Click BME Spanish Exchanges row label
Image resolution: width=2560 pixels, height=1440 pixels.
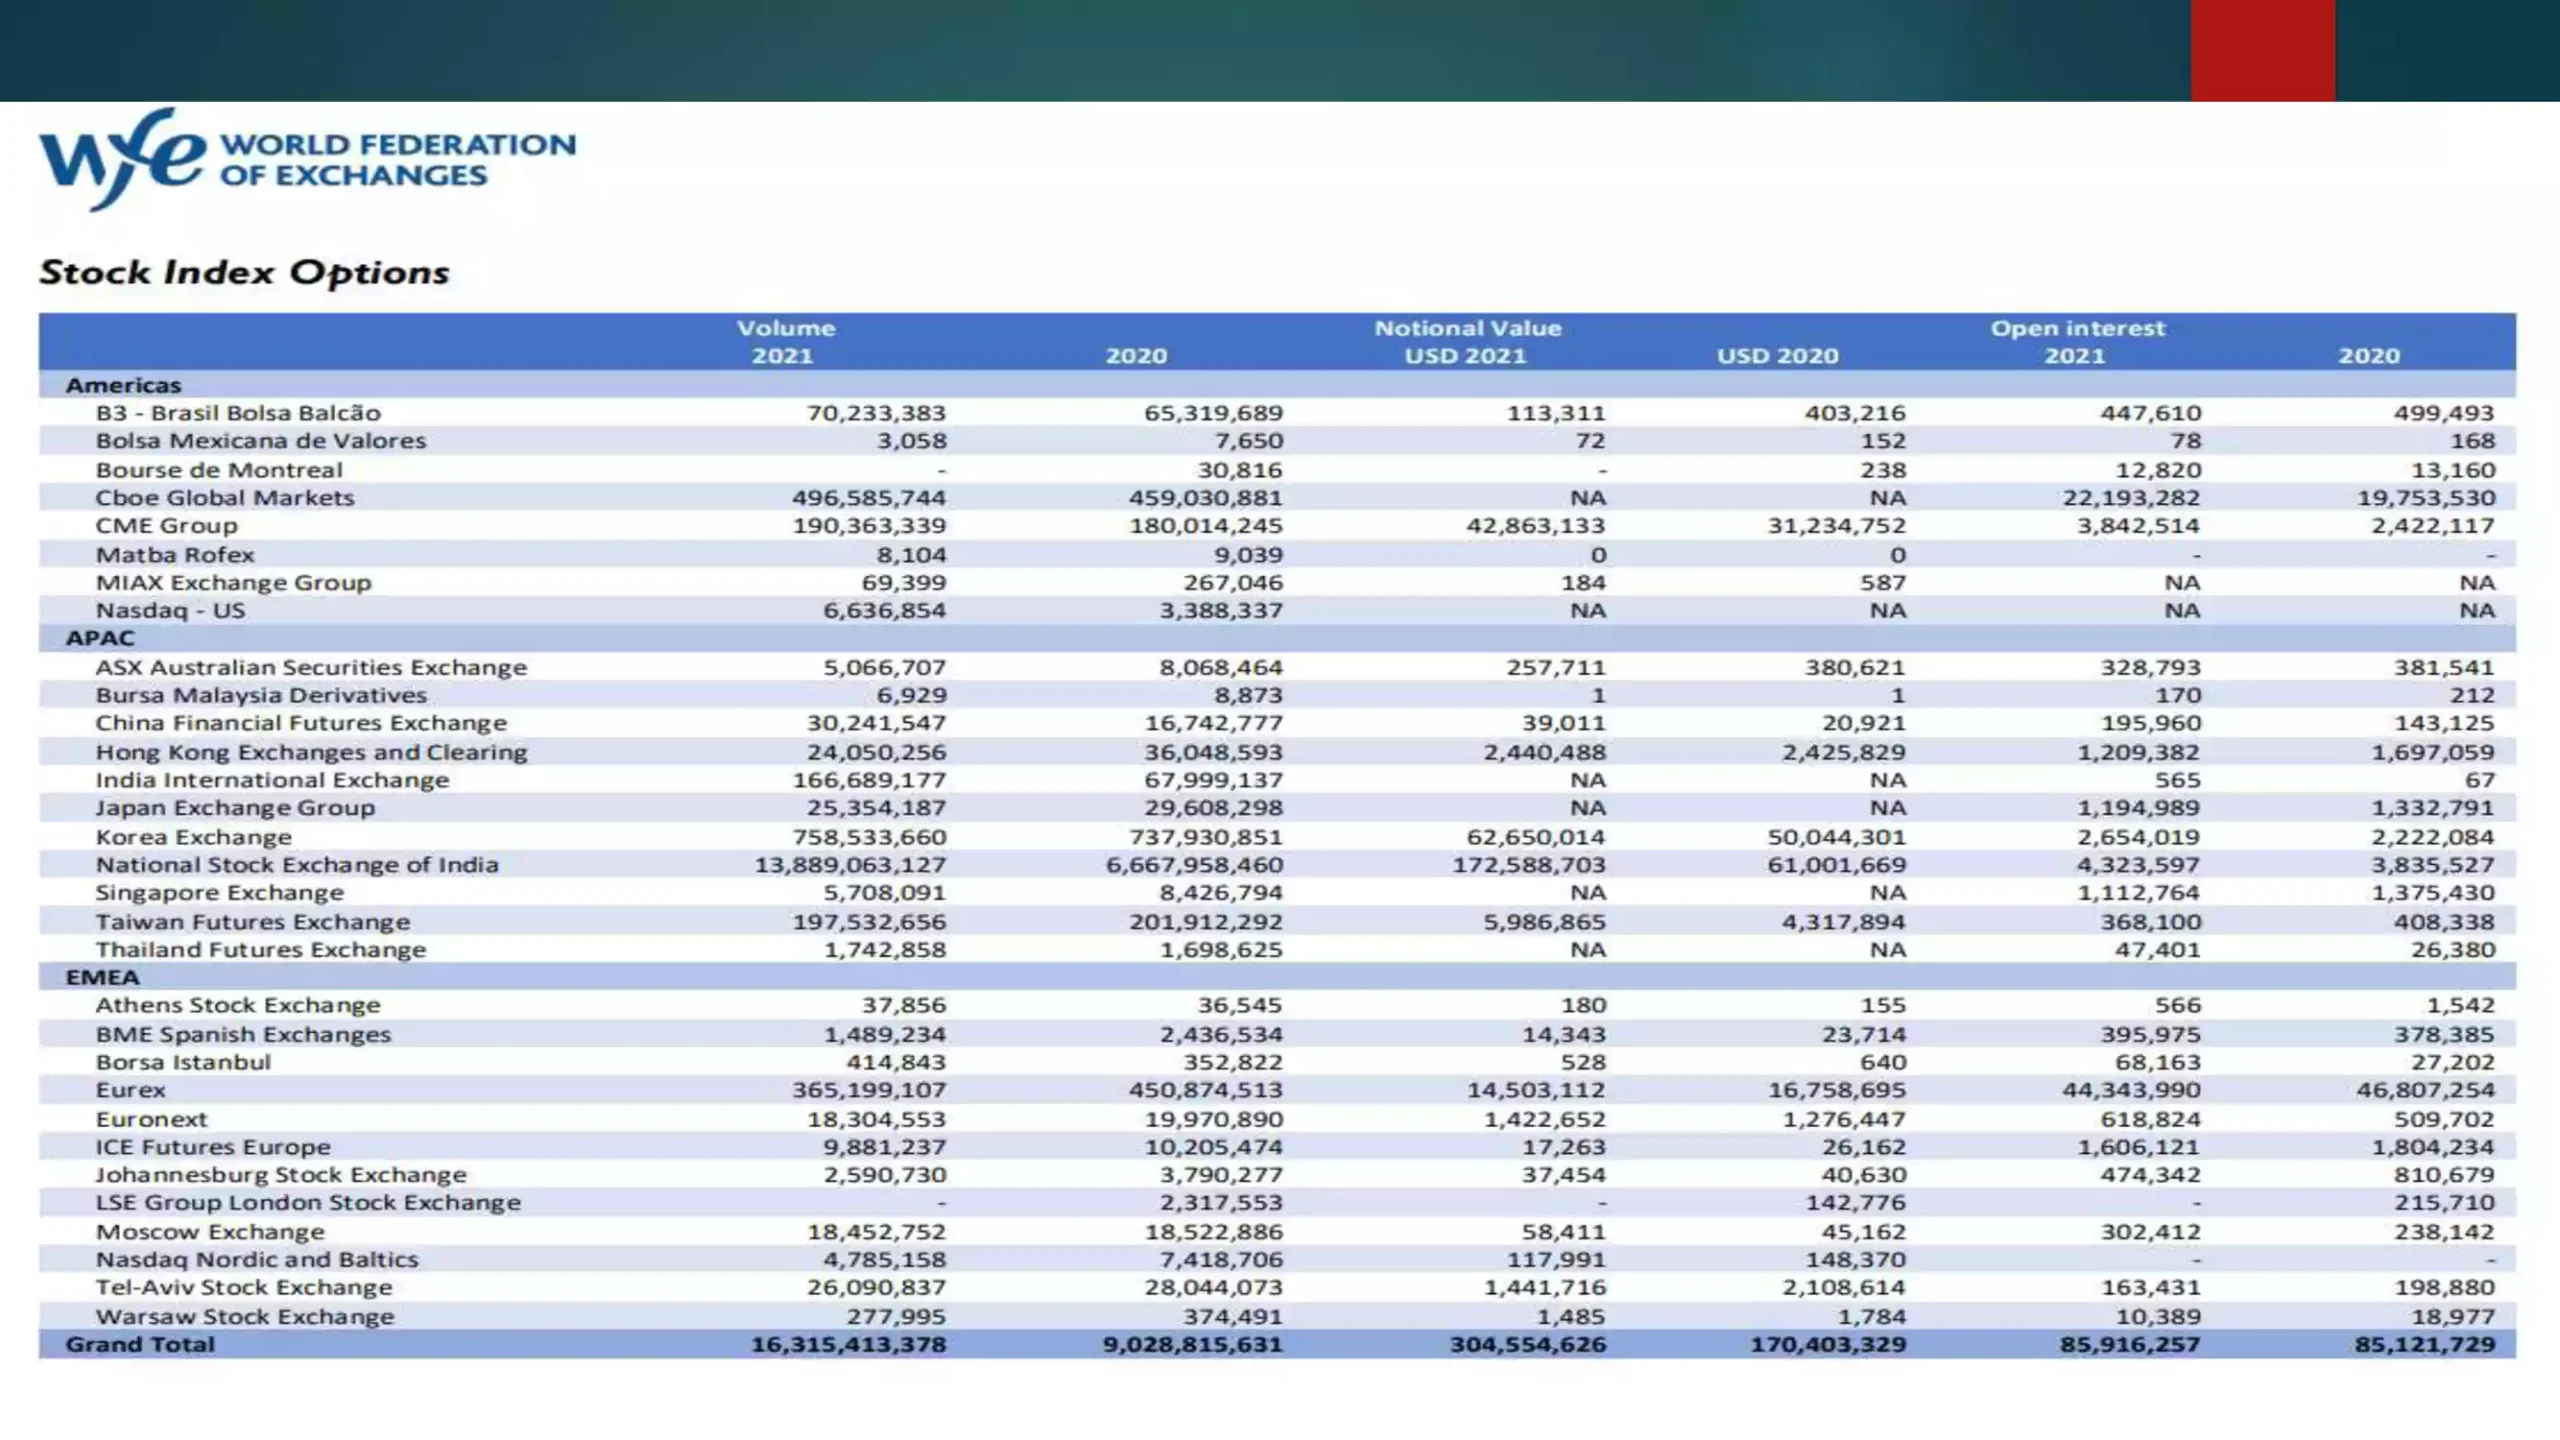243,1035
